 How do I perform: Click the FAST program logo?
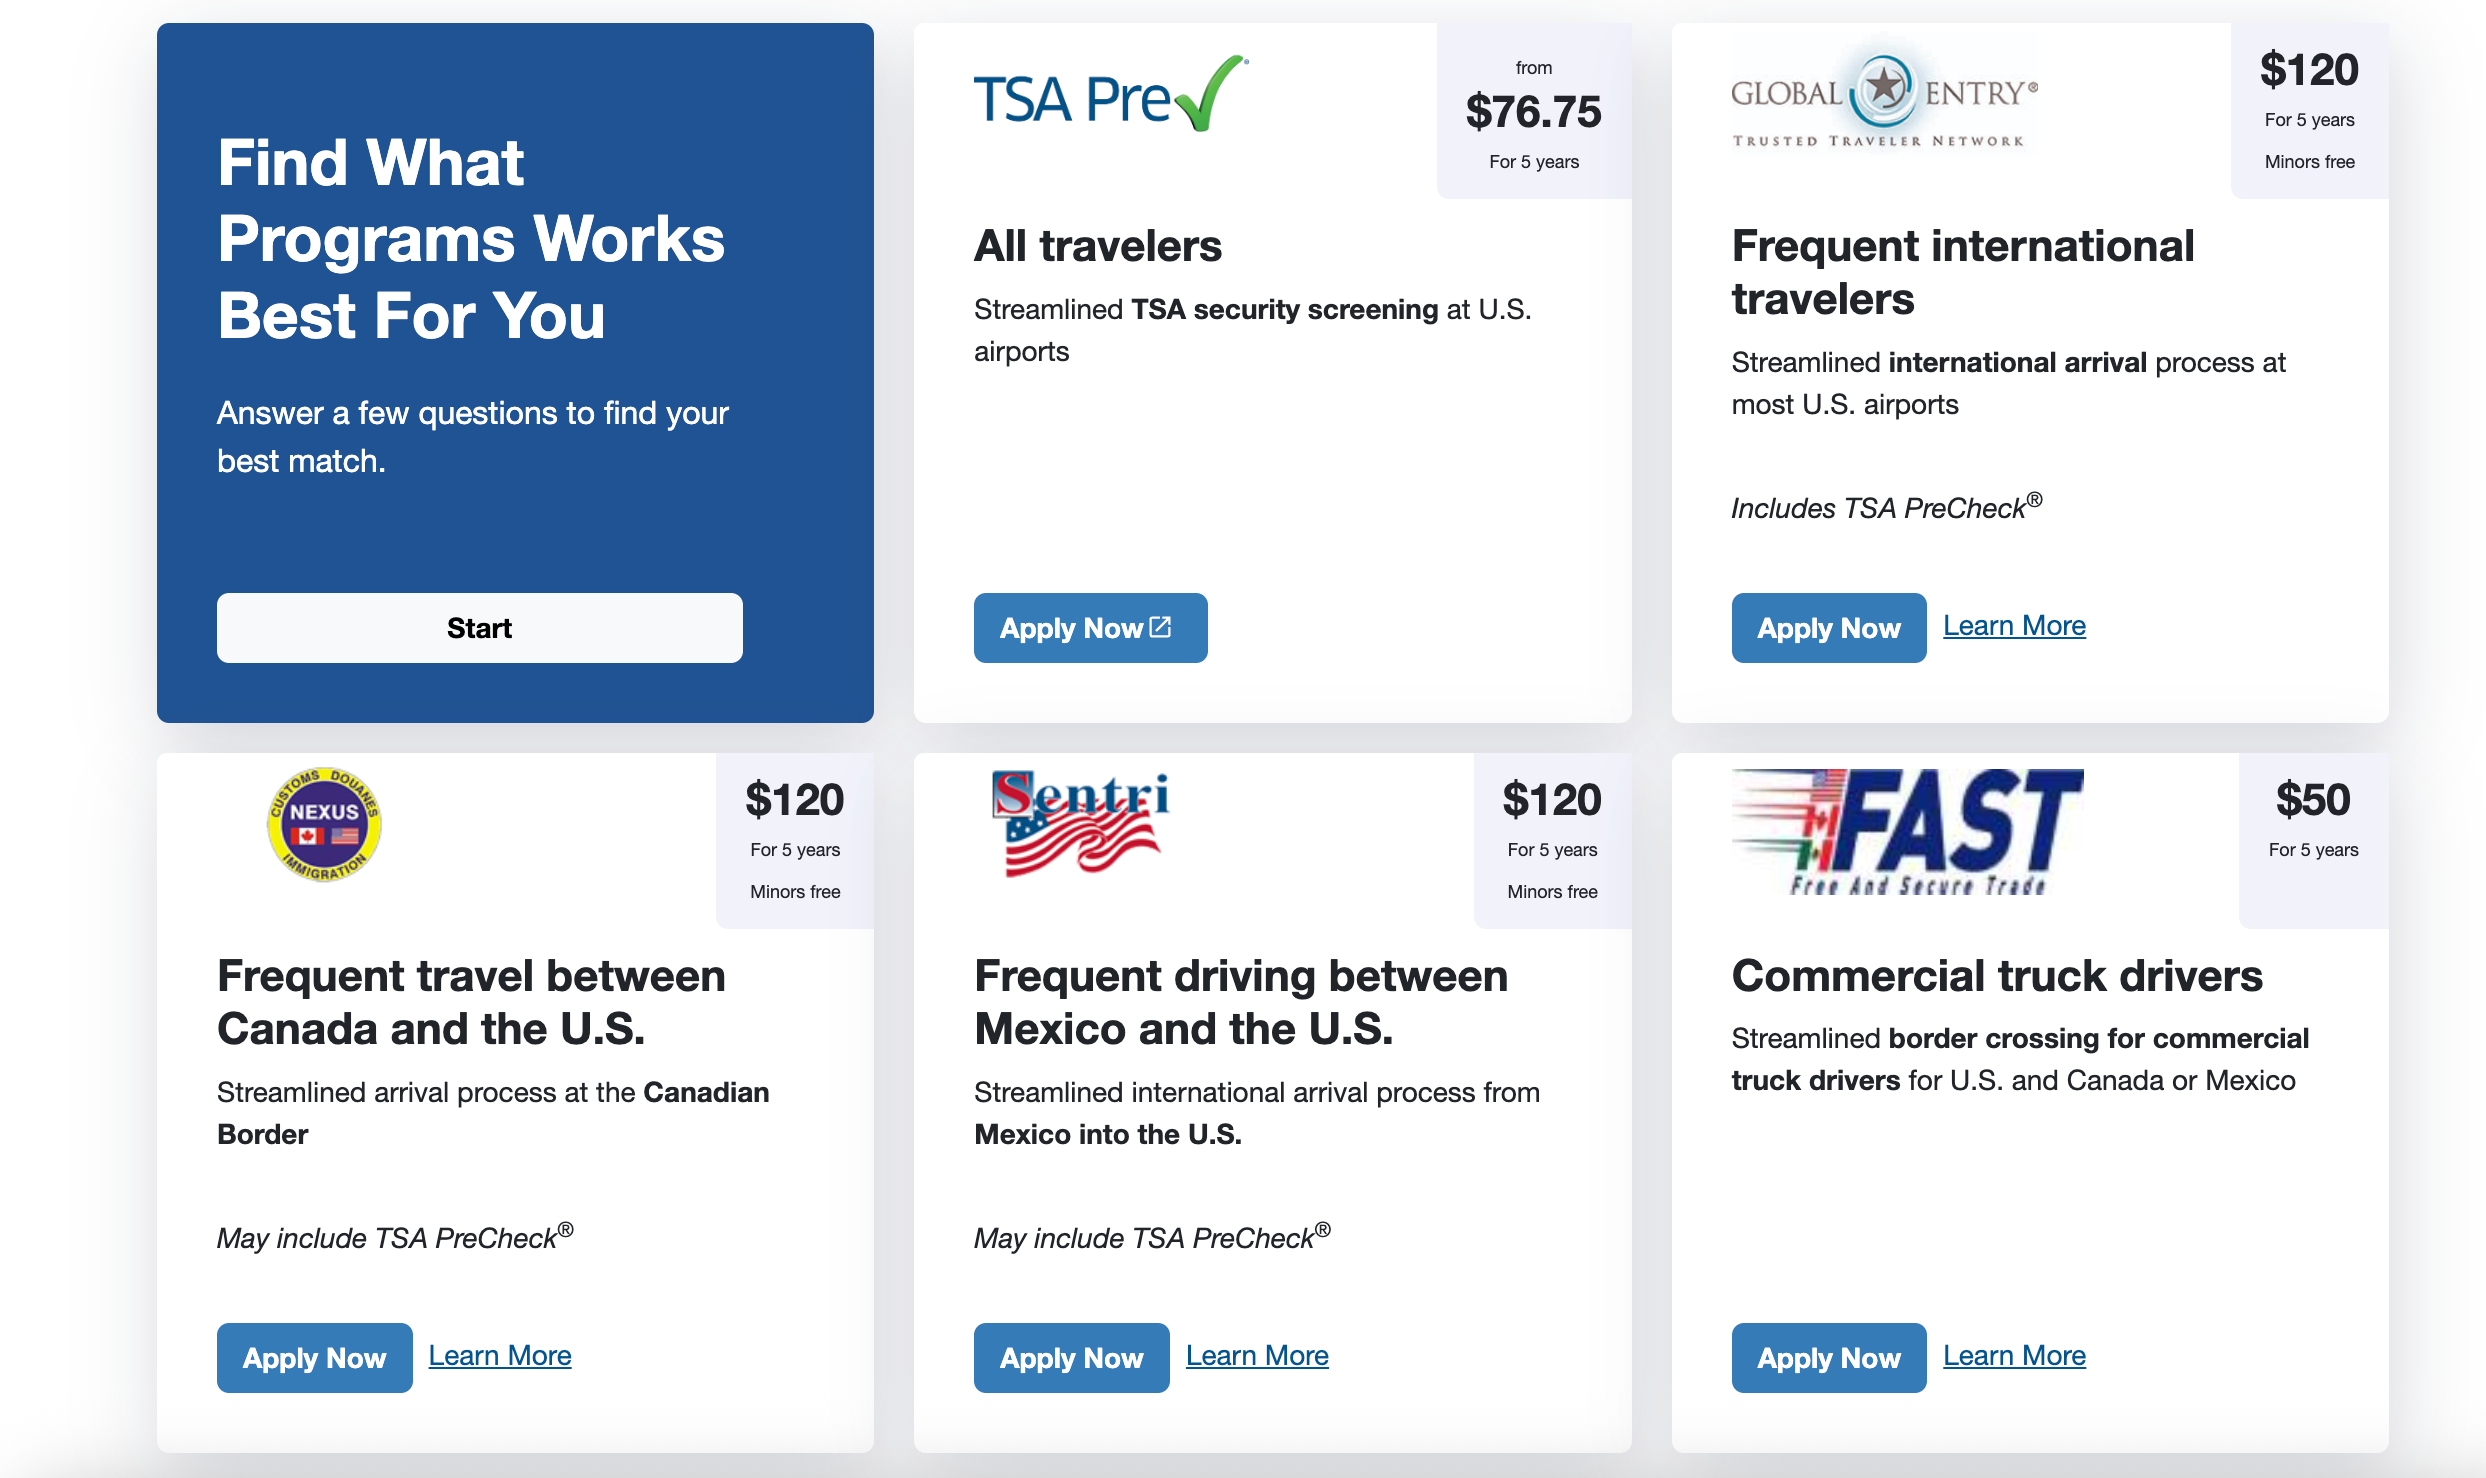click(x=1907, y=832)
